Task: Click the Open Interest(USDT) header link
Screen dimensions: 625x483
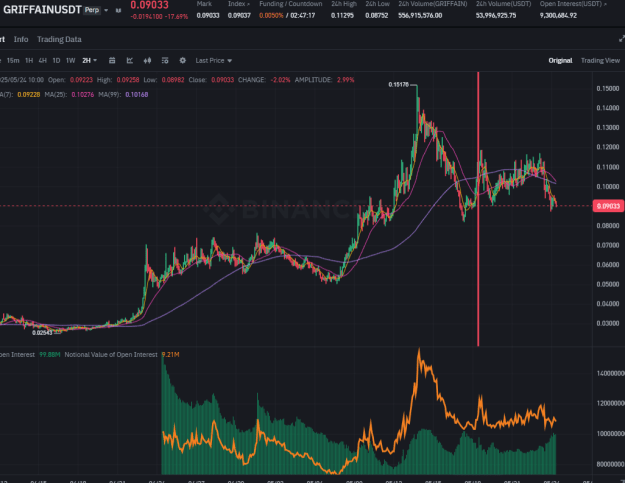Action: tap(573, 4)
